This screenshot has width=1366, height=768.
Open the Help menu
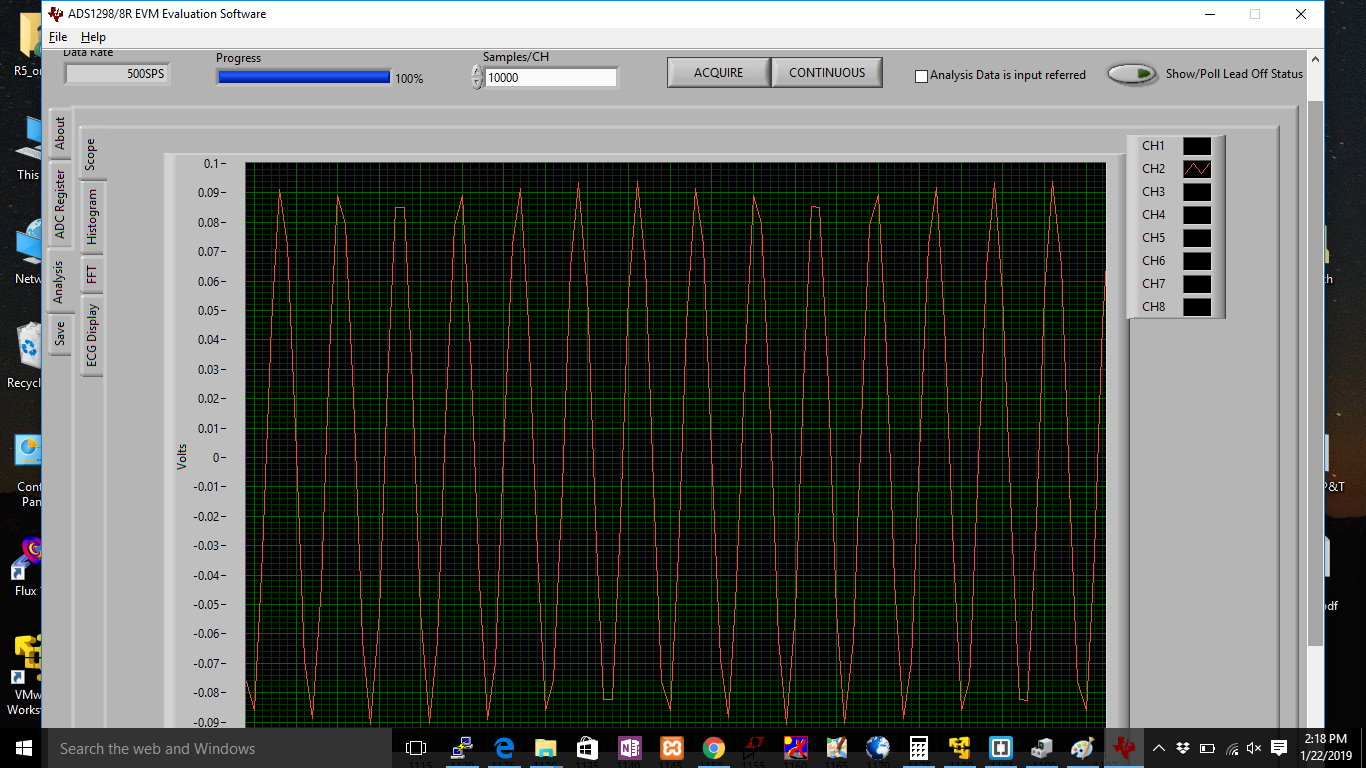tap(93, 37)
